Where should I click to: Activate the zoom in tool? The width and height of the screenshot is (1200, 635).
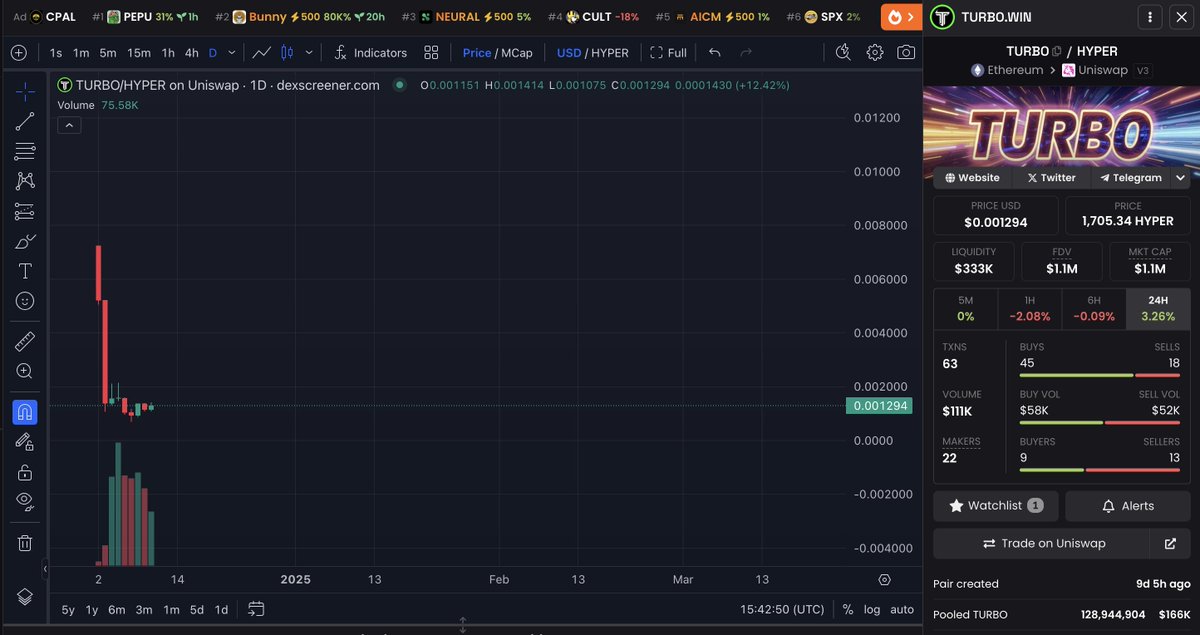pos(25,371)
